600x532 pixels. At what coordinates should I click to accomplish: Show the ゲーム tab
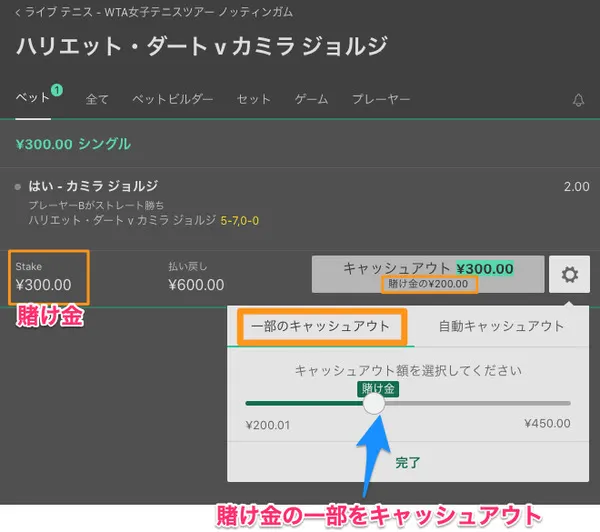311,100
